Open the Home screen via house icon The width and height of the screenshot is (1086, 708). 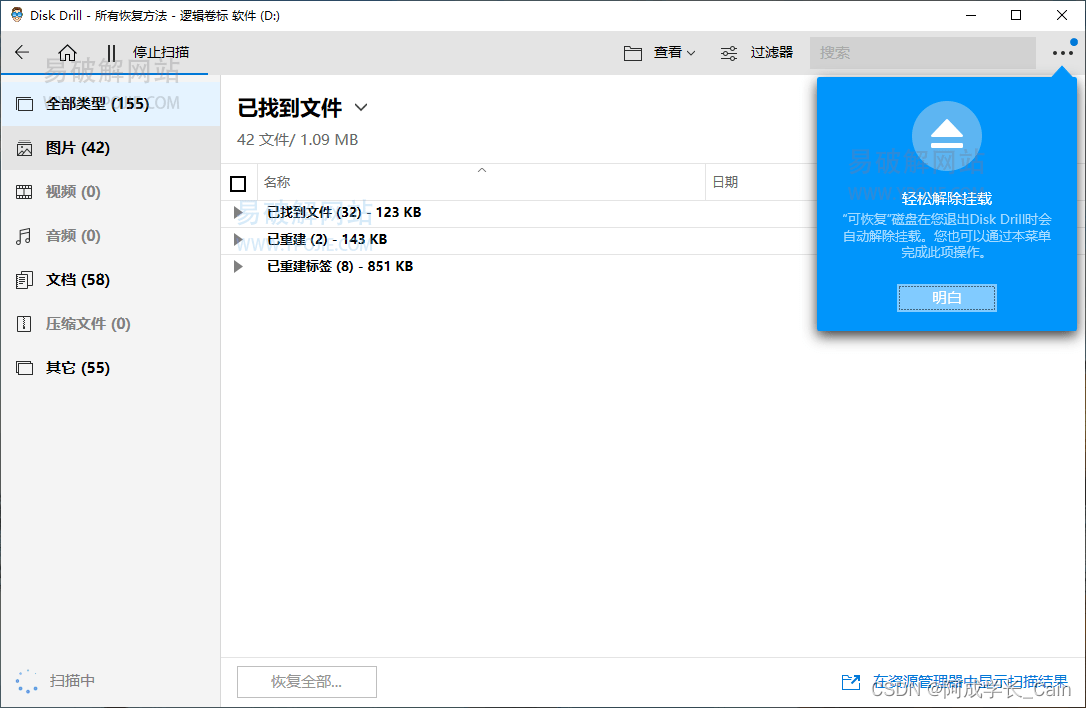[67, 53]
